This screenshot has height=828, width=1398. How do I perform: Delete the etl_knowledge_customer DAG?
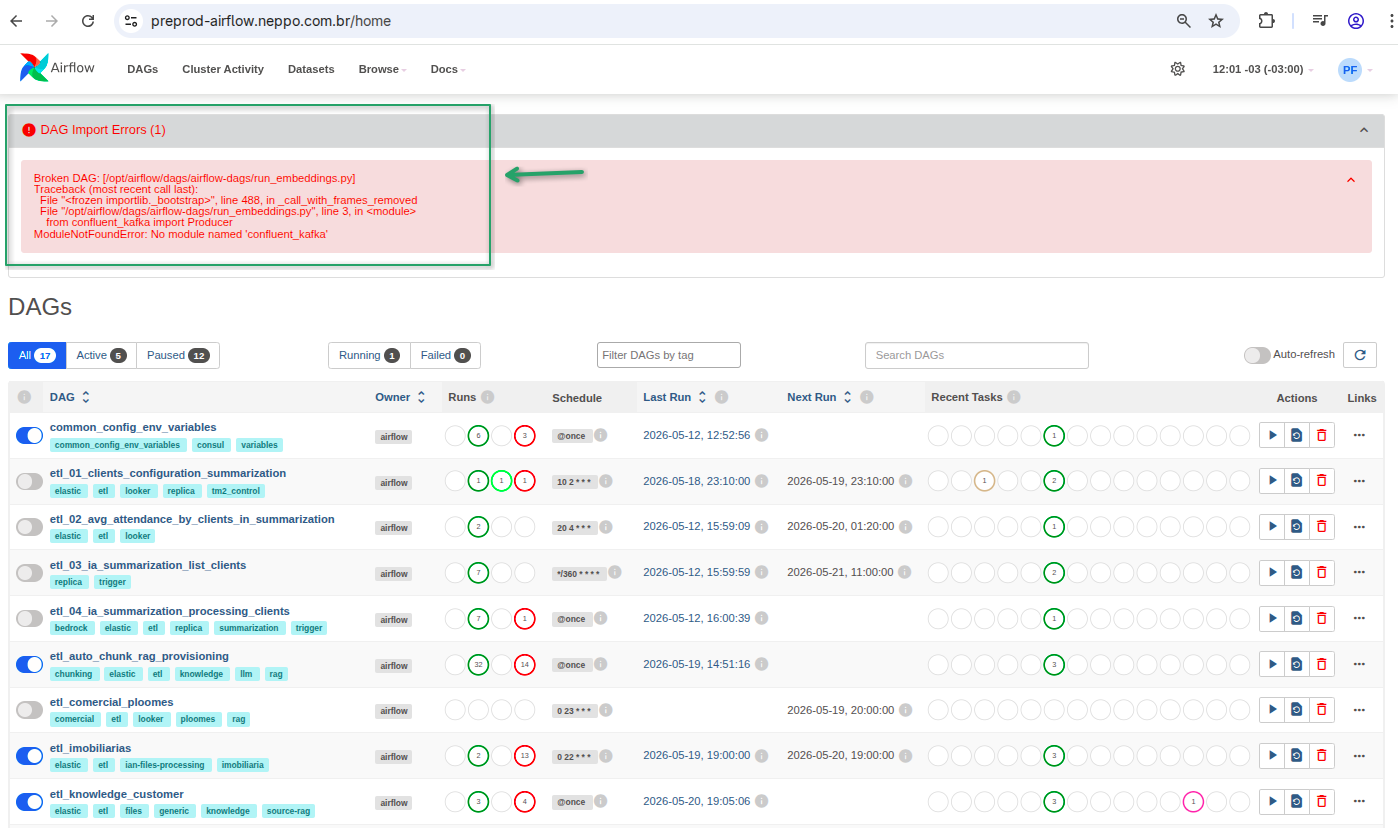[1322, 801]
